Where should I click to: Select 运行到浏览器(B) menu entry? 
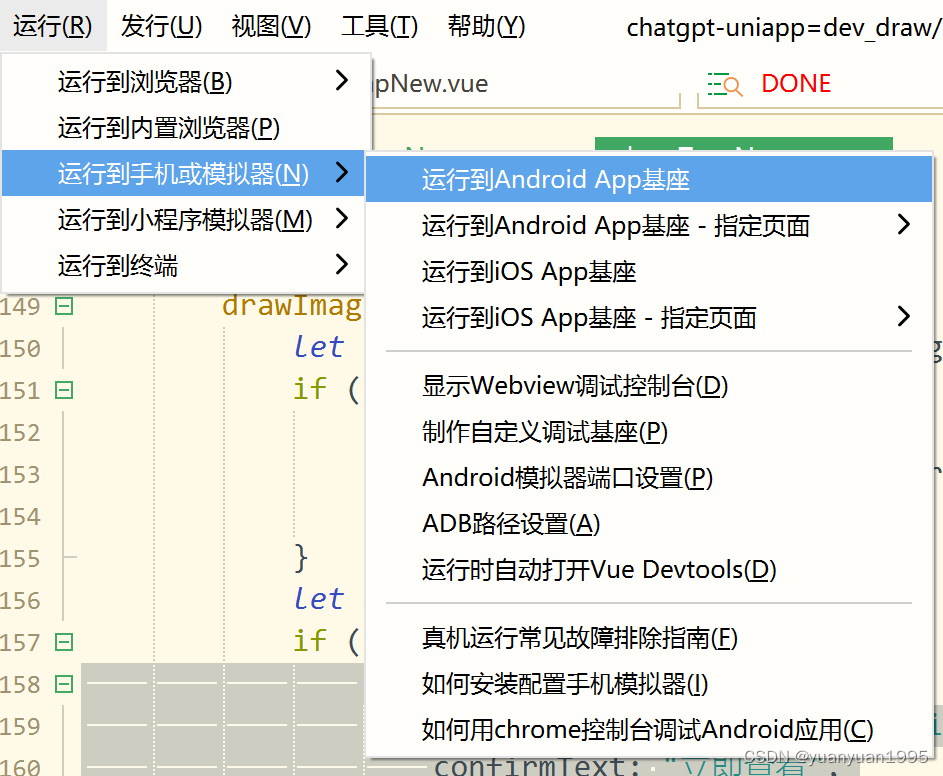[x=183, y=81]
